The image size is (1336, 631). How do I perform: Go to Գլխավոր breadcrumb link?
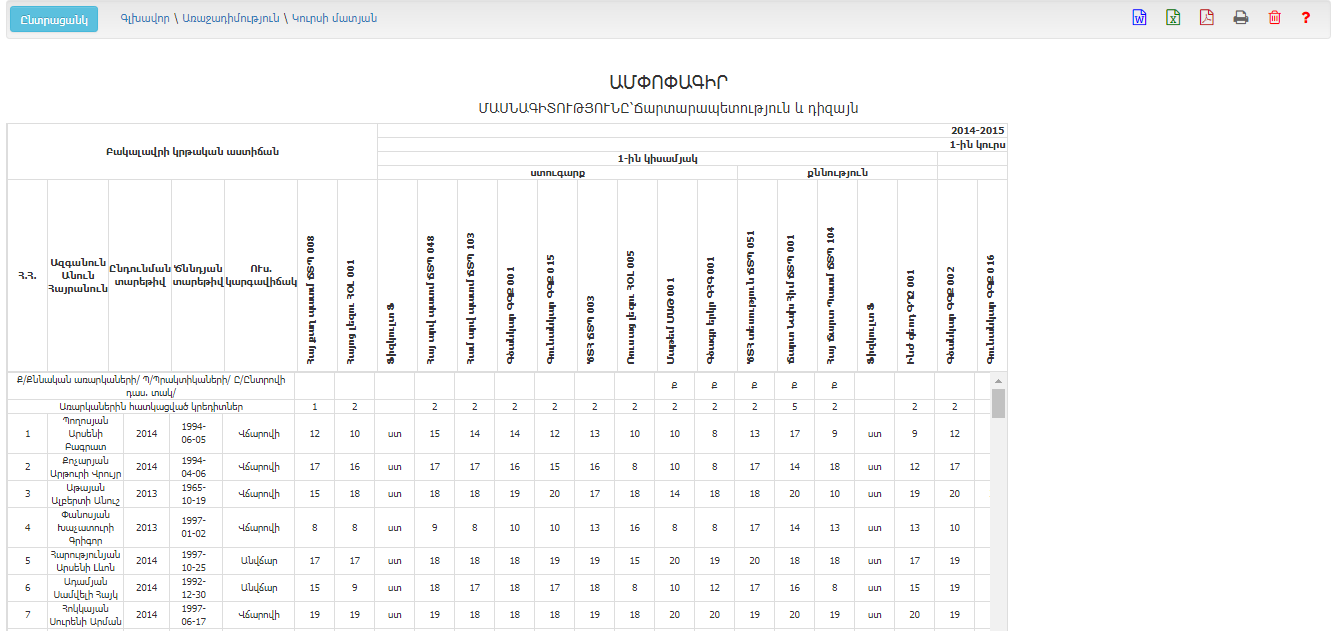(x=142, y=19)
